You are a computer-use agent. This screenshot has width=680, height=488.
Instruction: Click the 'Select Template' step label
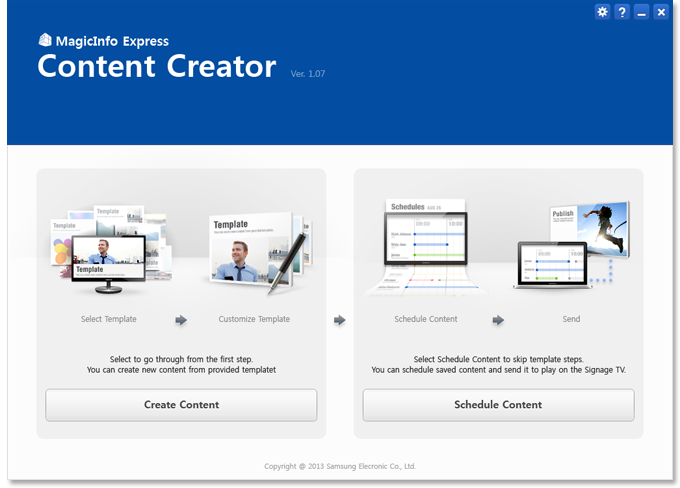[x=108, y=319]
